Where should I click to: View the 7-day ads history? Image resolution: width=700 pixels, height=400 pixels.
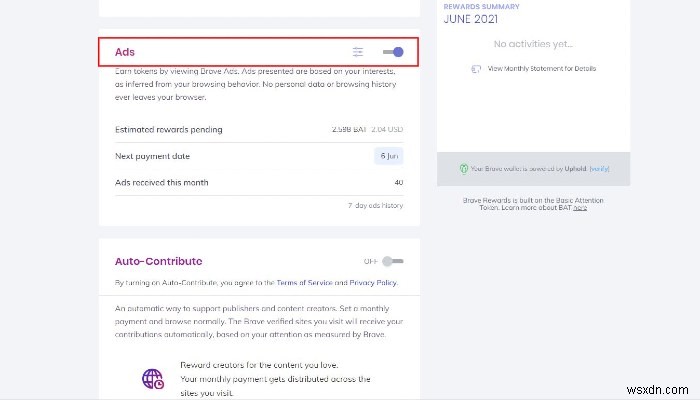375,205
